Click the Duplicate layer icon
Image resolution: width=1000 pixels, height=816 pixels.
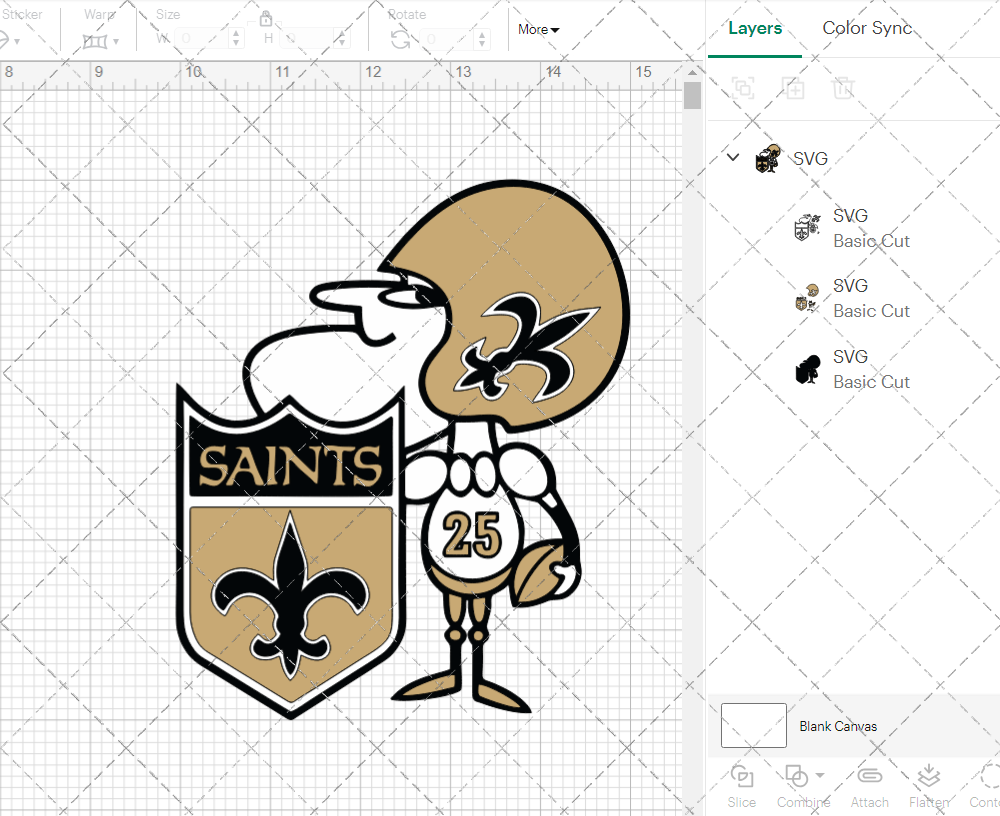794,88
